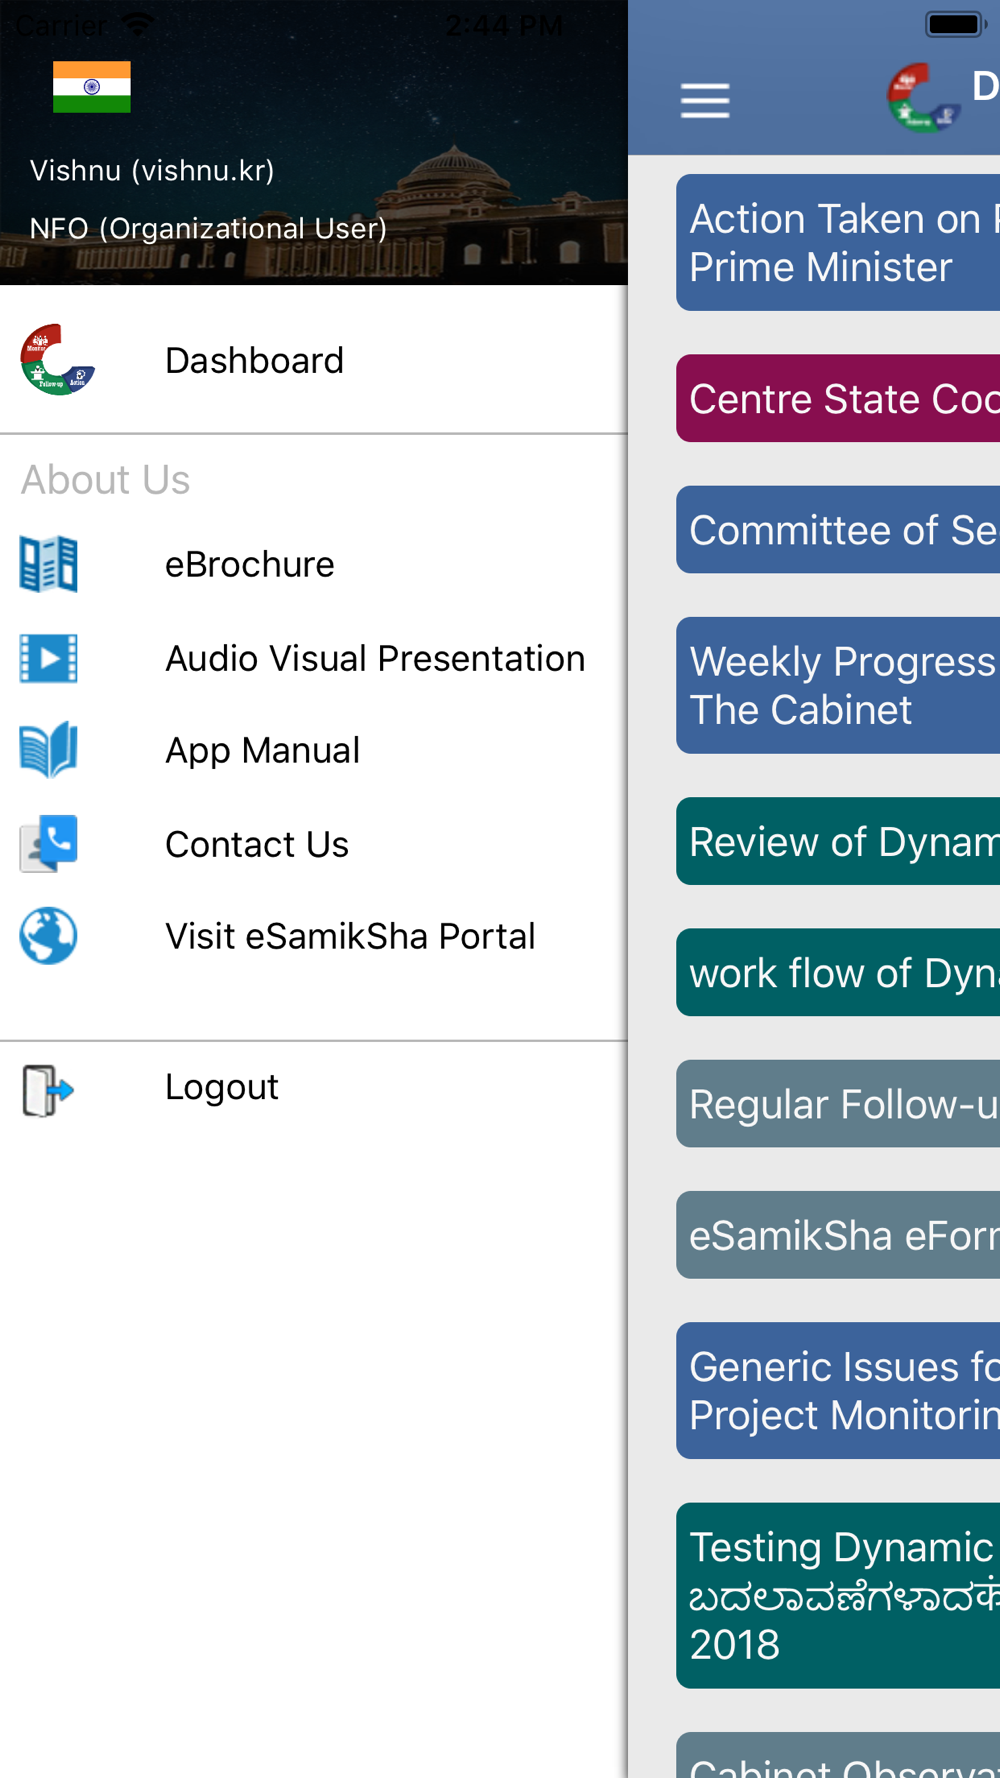Click the header eSamikSha logo
1000x1778 pixels.
point(924,98)
